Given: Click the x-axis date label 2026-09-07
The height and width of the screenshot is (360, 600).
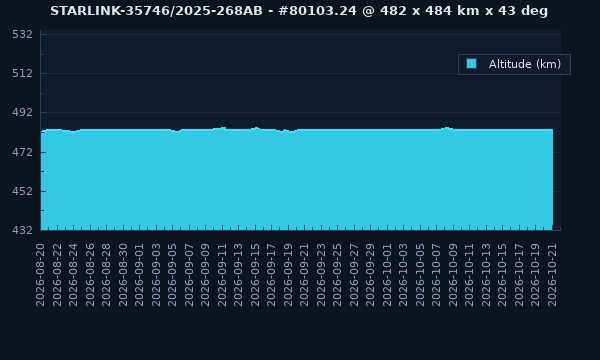Looking at the screenshot, I should coord(189,275).
